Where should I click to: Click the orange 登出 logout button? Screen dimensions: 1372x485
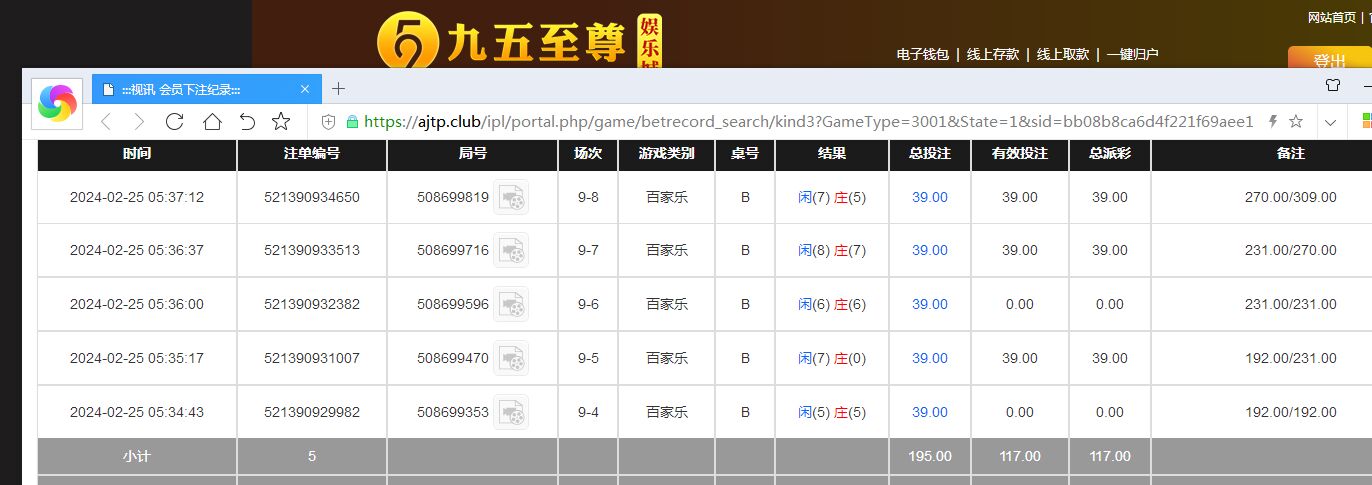1329,58
